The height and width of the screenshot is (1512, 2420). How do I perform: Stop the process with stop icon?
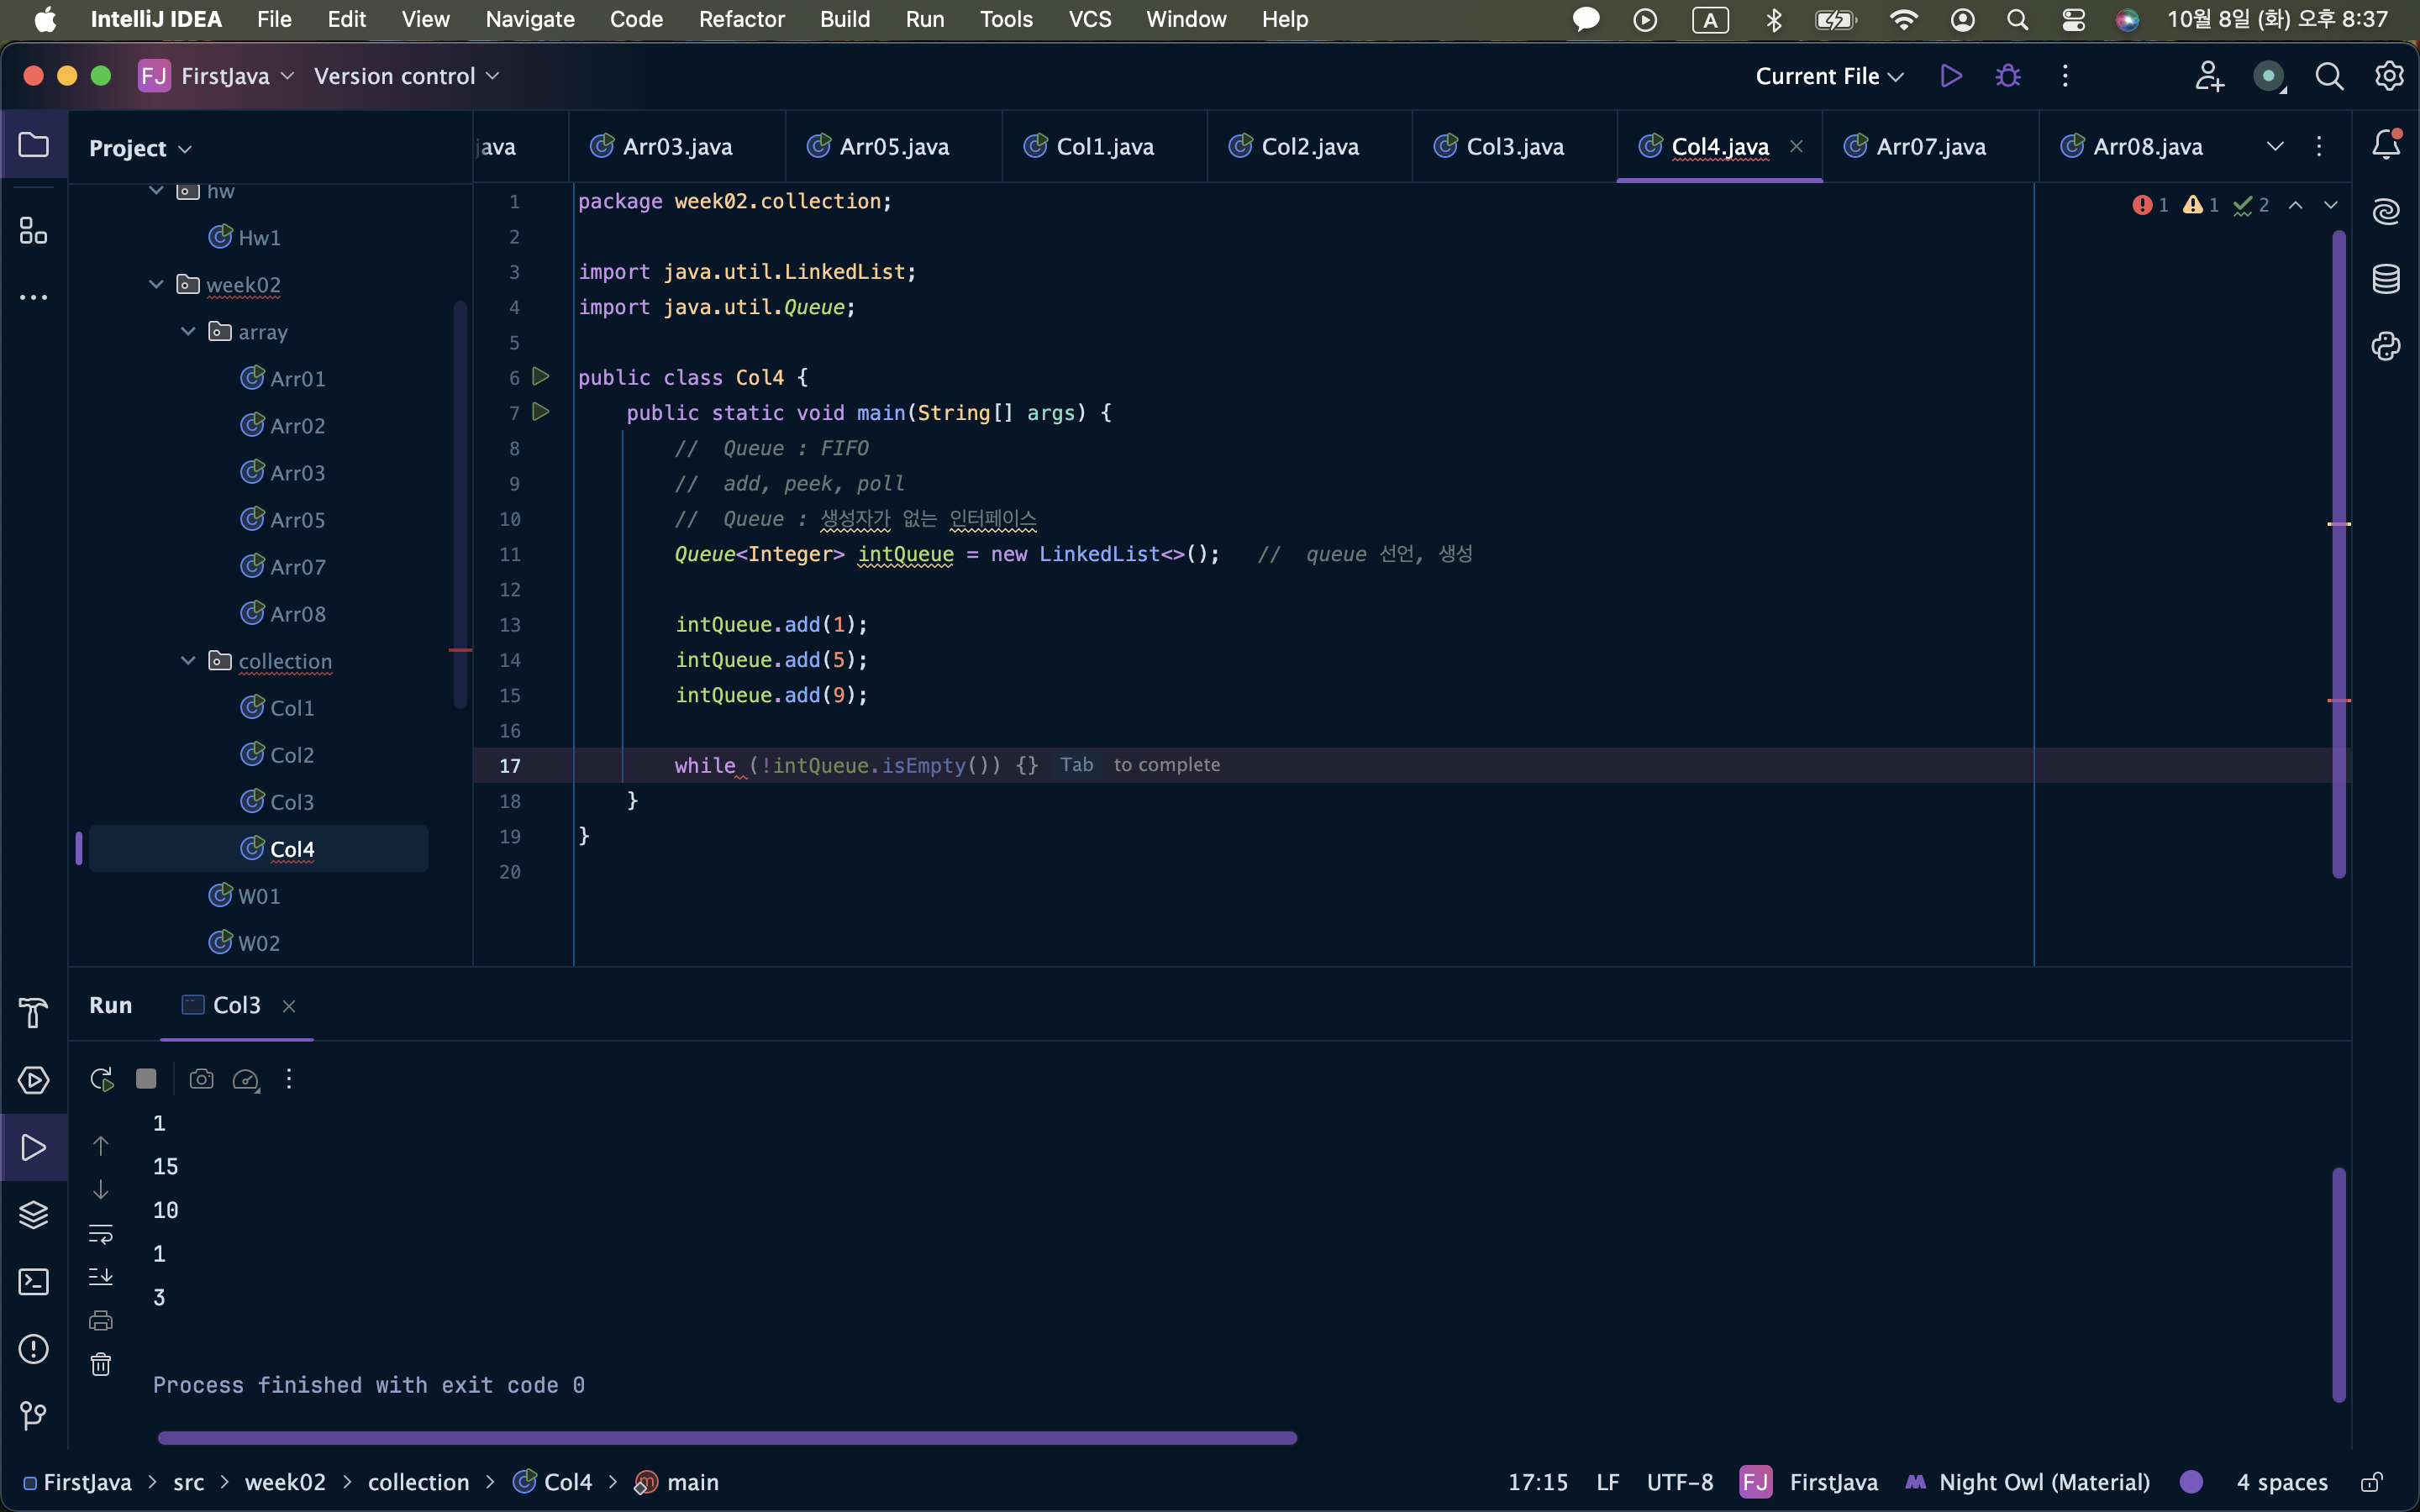[146, 1079]
